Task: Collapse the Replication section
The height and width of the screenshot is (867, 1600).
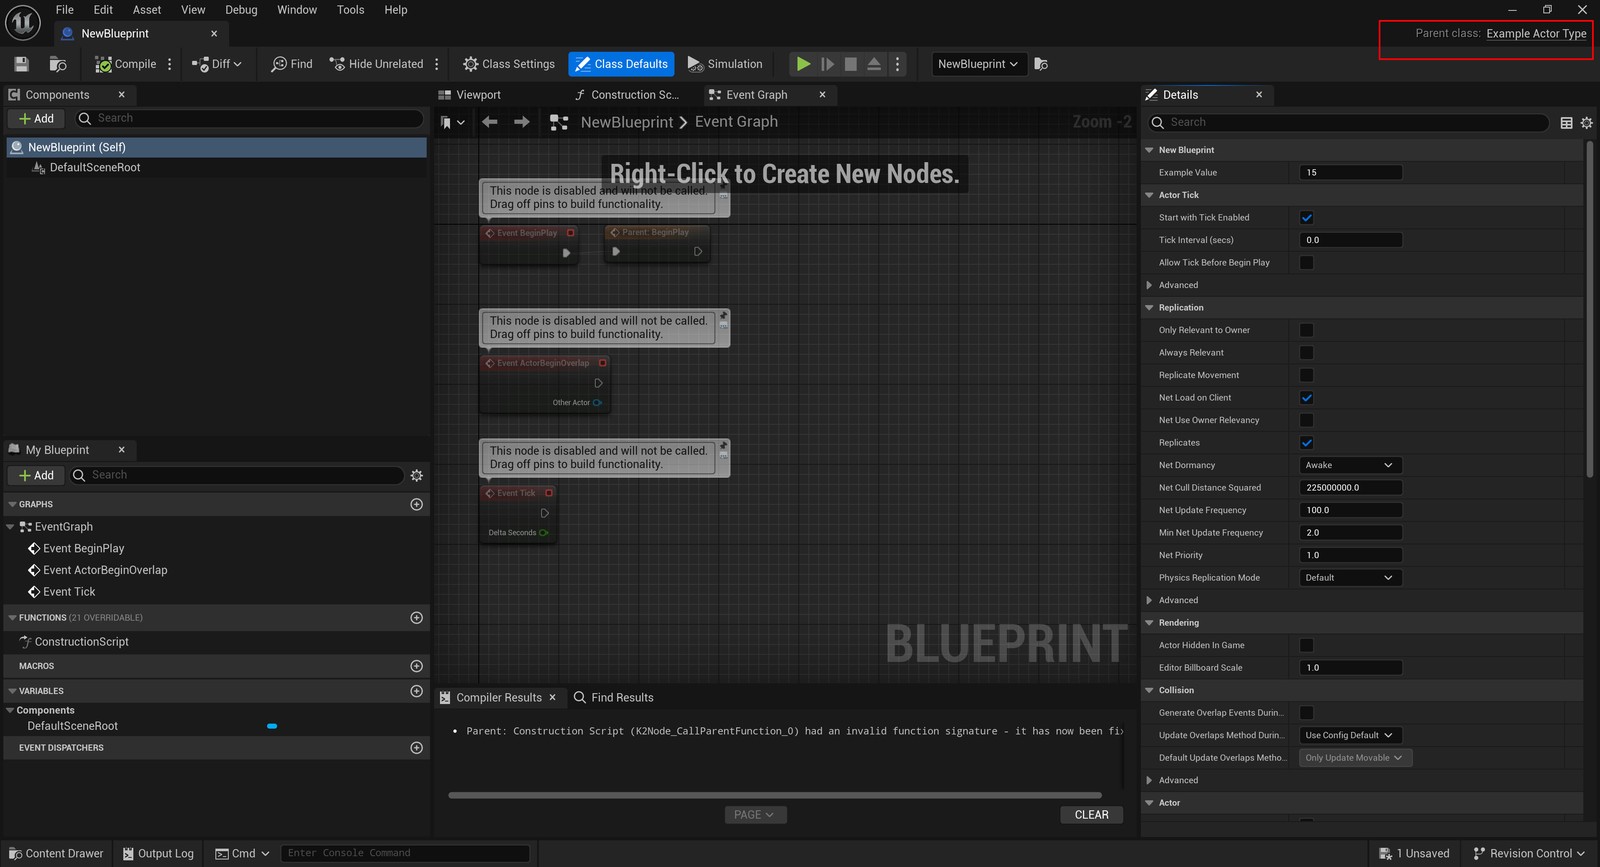Action: coord(1150,308)
